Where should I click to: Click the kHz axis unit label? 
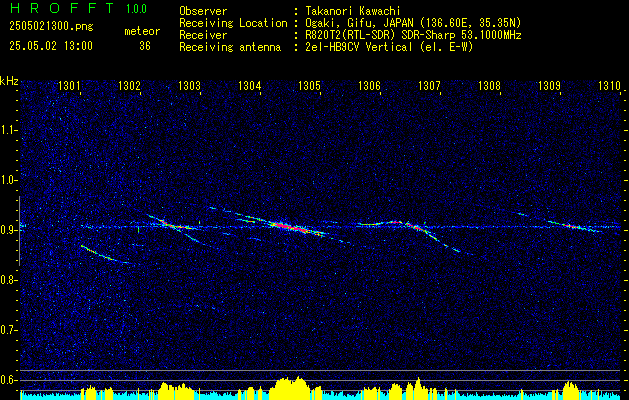pos(9,81)
